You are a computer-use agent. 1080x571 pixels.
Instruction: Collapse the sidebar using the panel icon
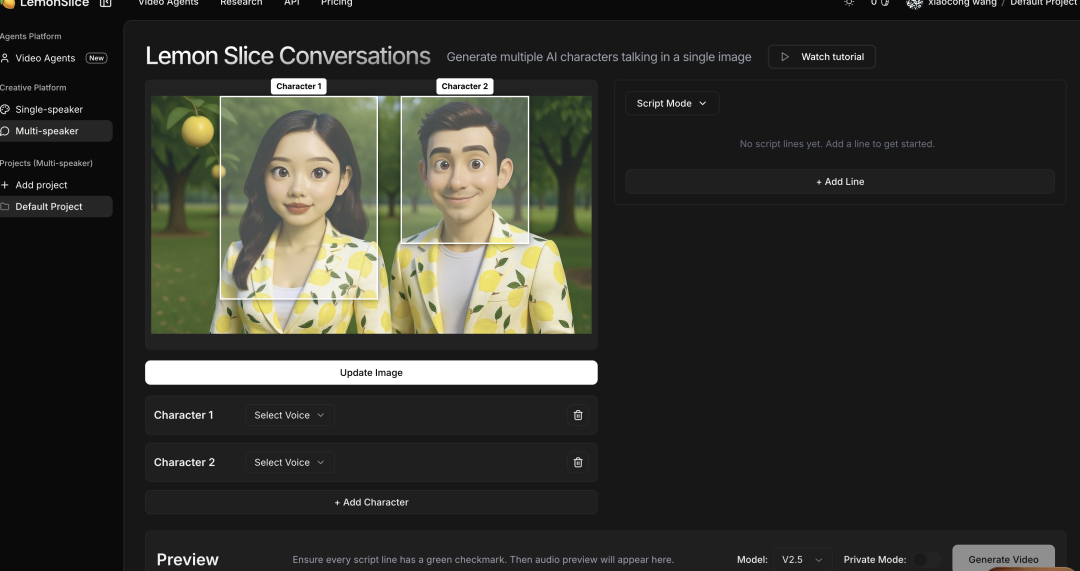coord(106,3)
